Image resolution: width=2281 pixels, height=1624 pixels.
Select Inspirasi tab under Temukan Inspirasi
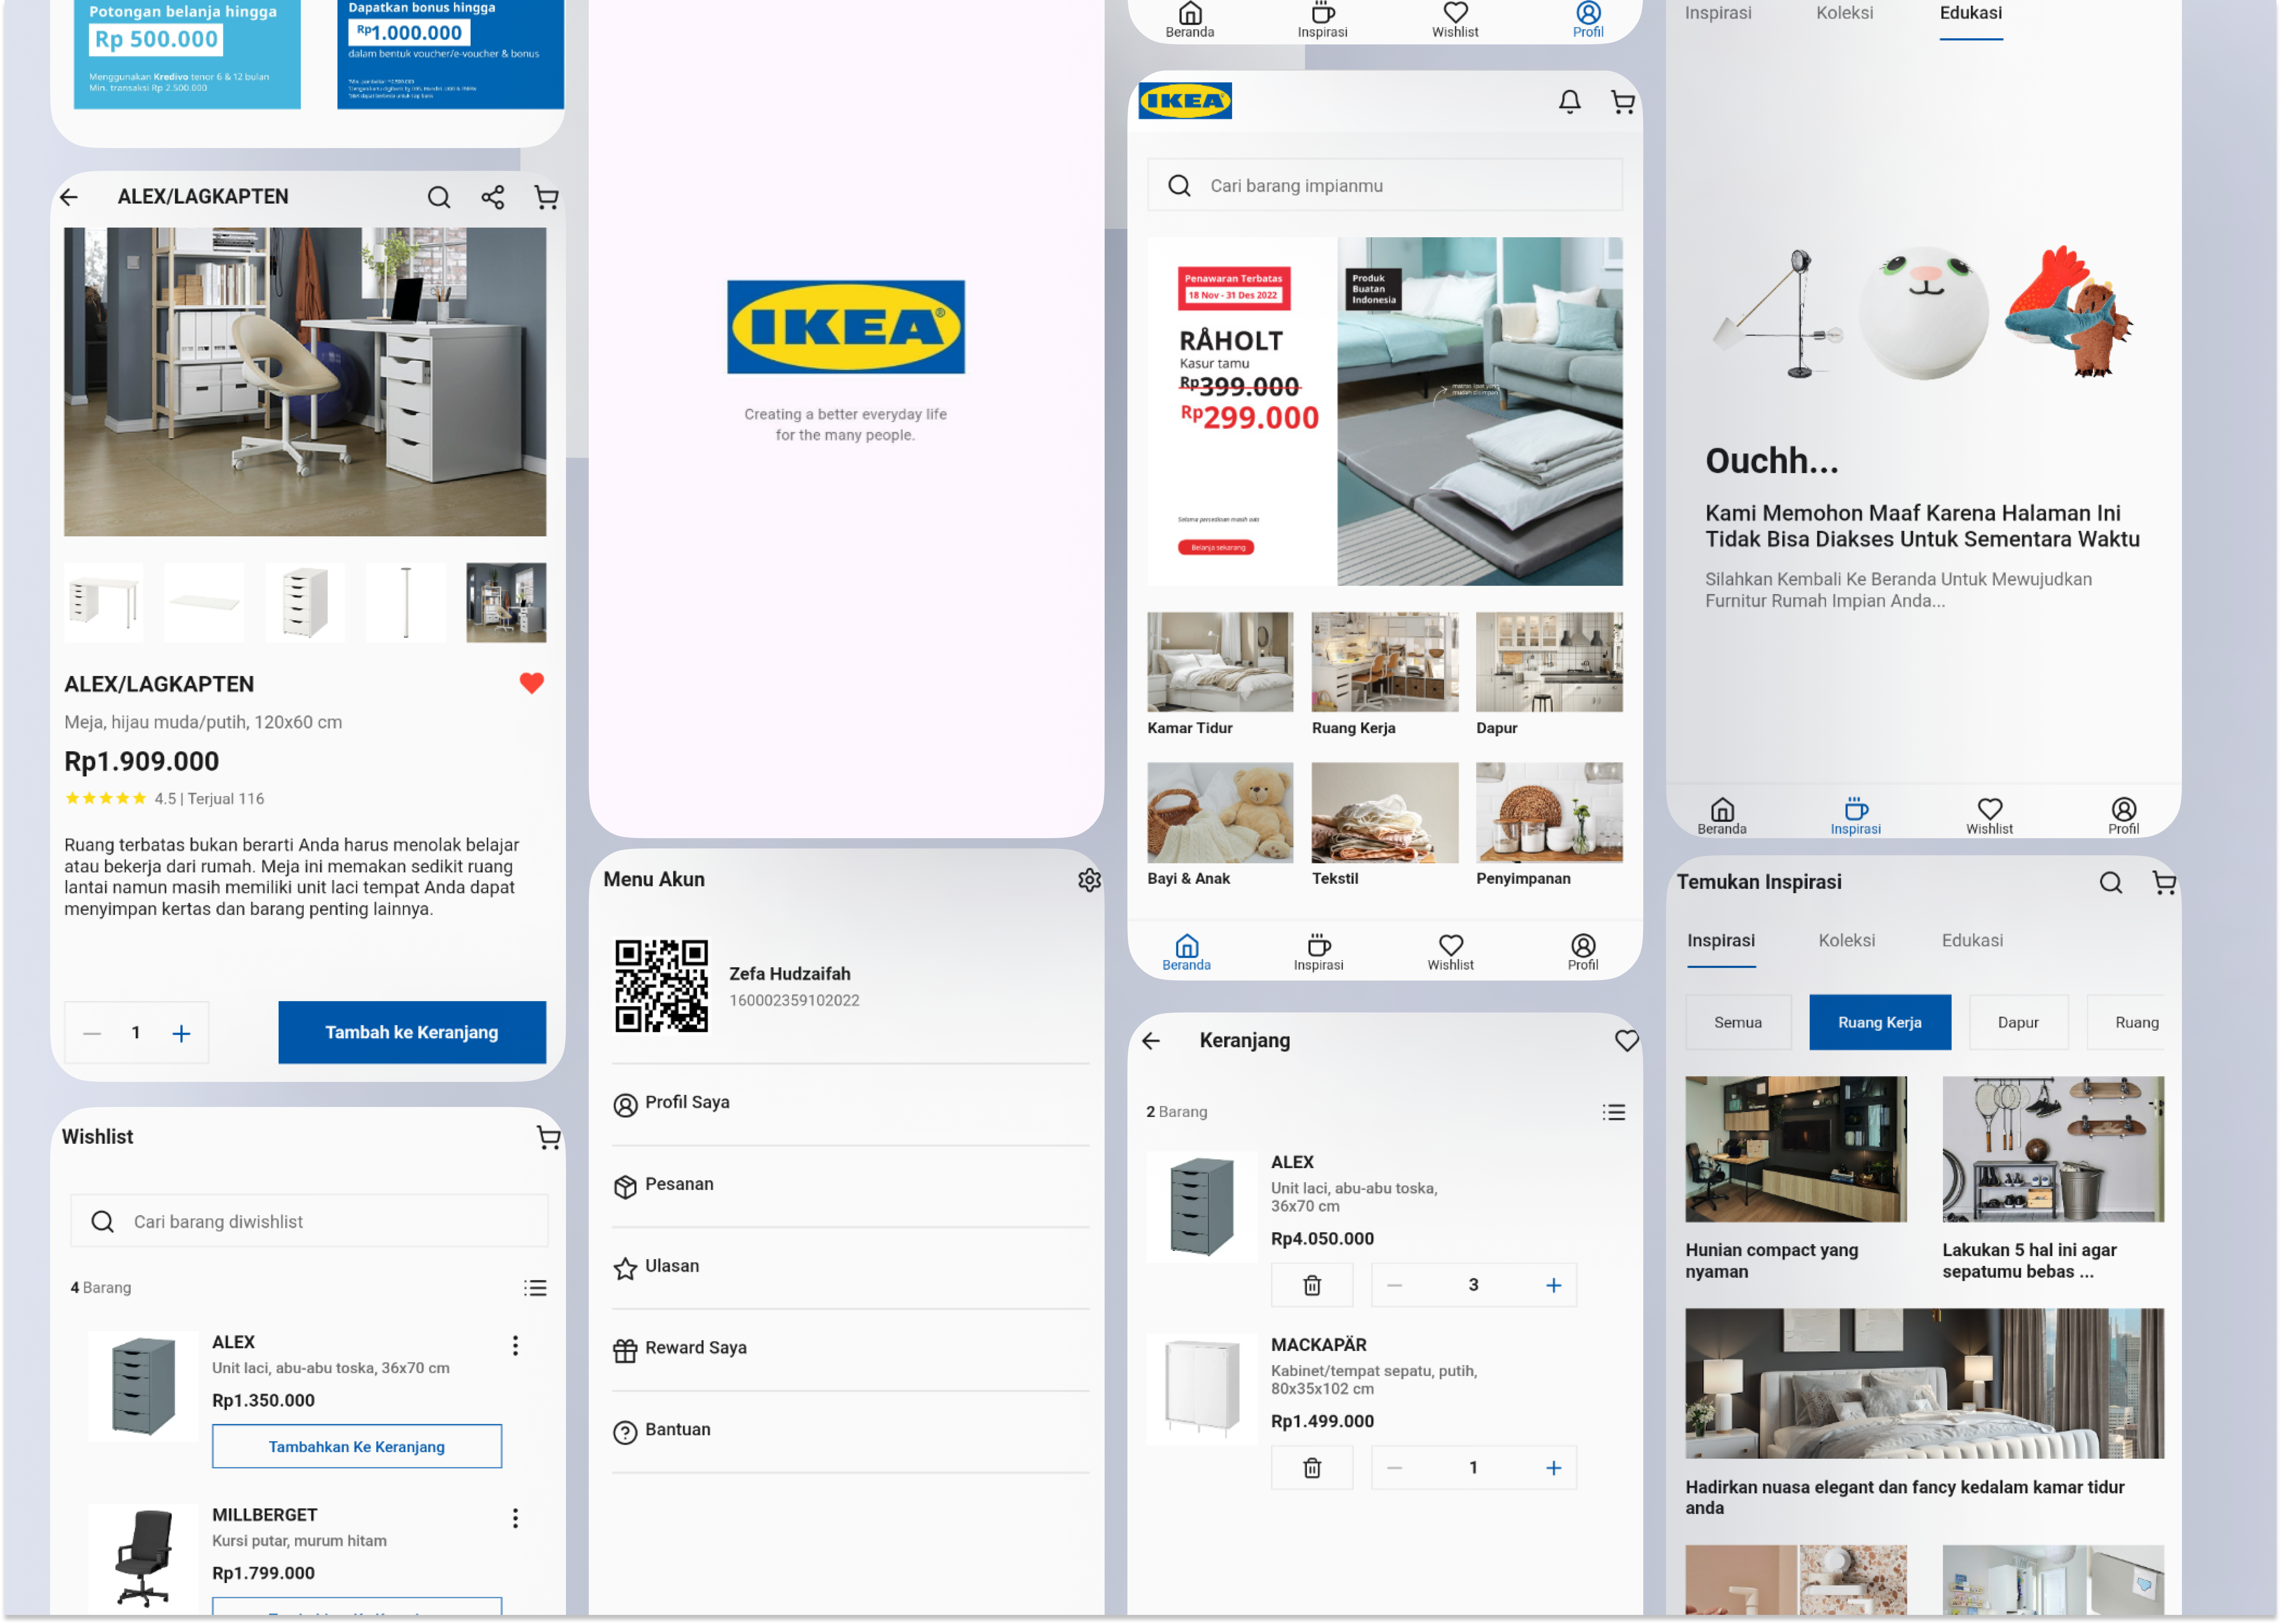click(1721, 941)
